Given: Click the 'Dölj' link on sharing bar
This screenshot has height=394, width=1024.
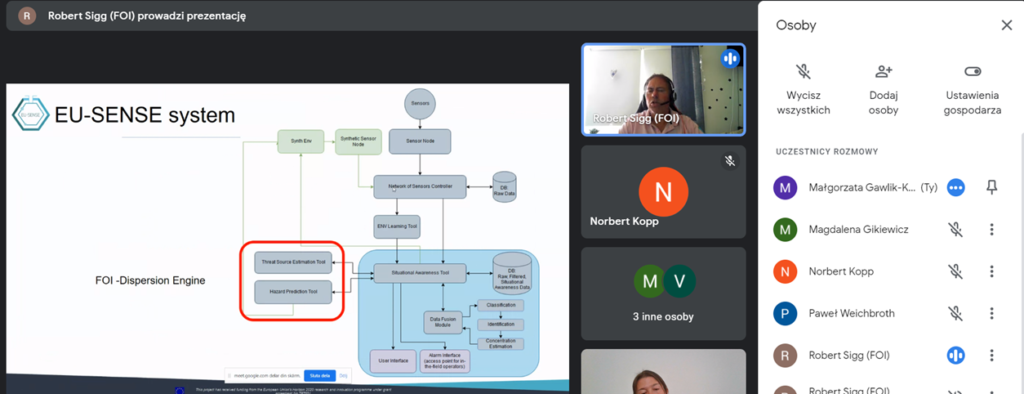Looking at the screenshot, I should coord(344,376).
